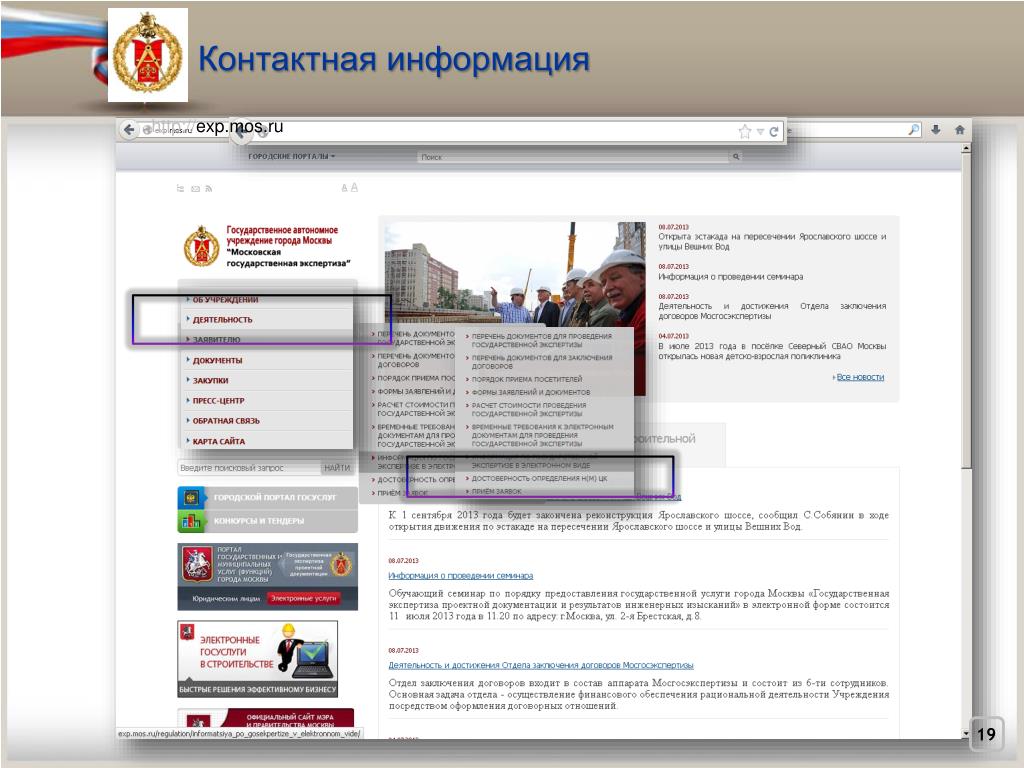
Task: Reload the page with refresh icon
Action: pyautogui.click(x=774, y=132)
